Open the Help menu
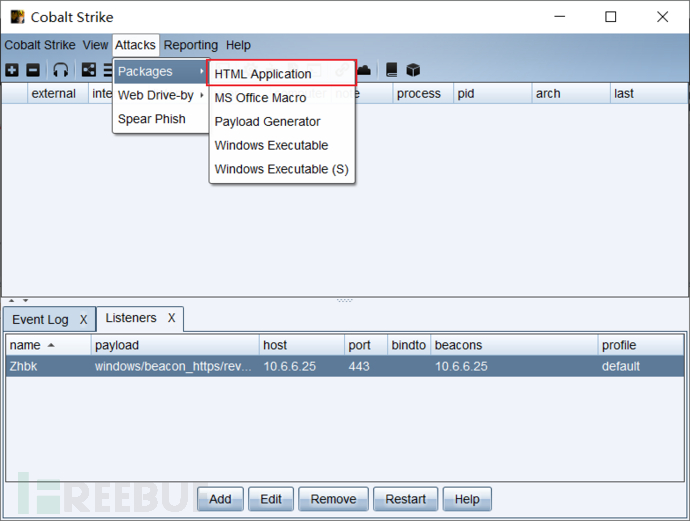690x521 pixels. coord(238,45)
